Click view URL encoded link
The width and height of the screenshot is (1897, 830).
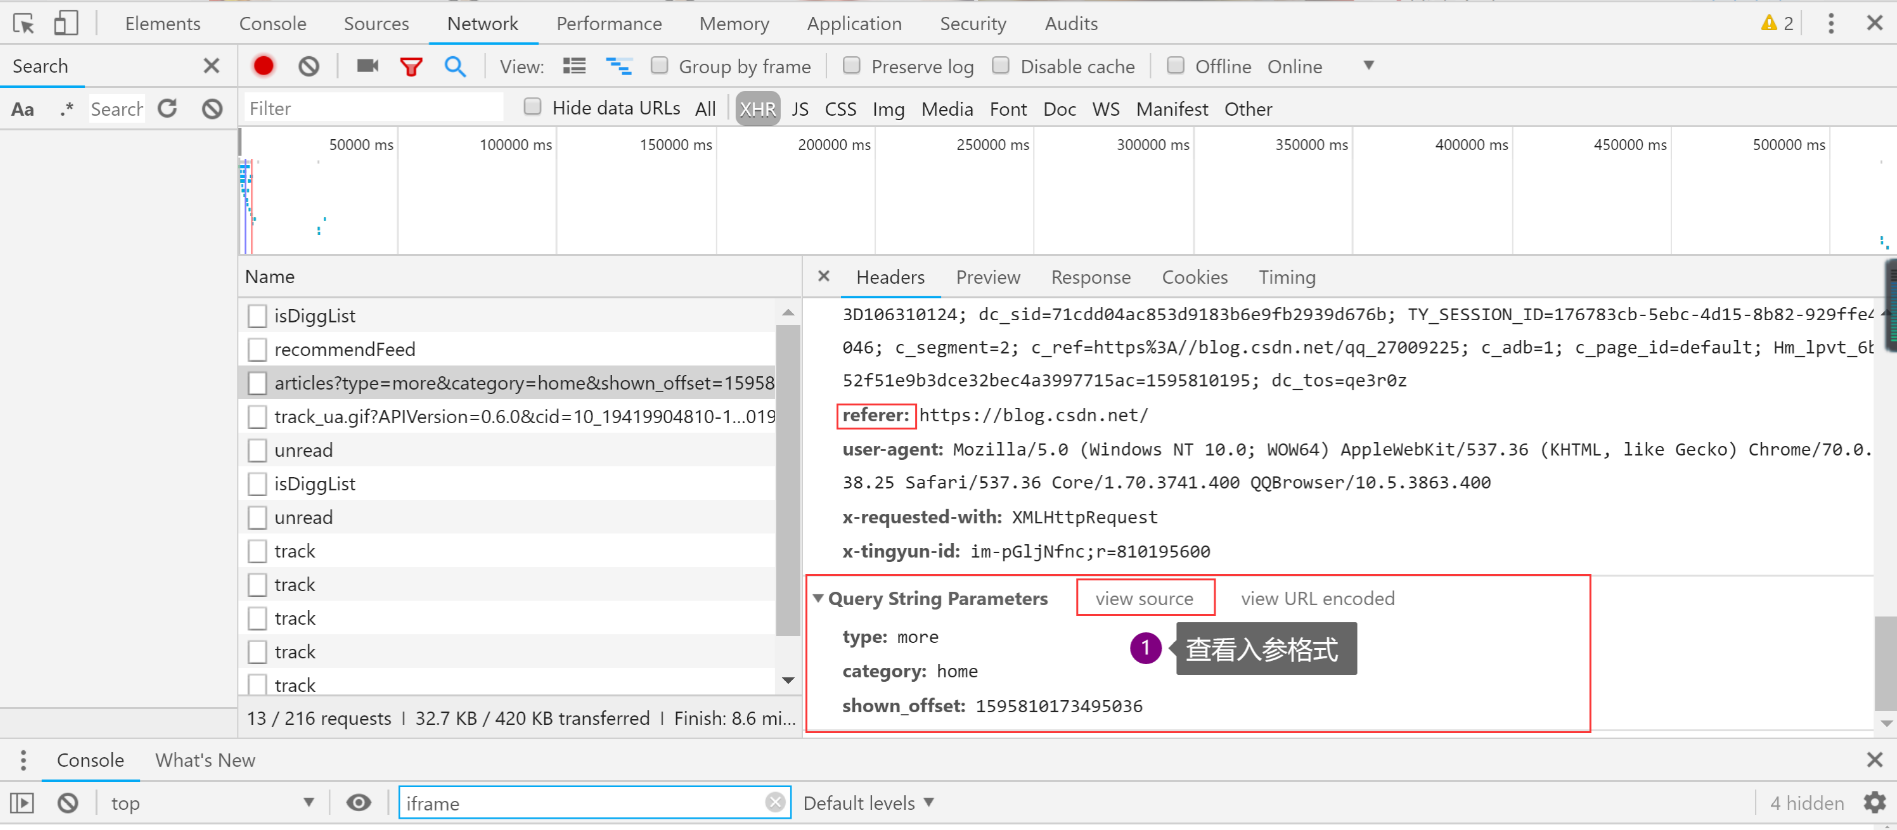1317,598
